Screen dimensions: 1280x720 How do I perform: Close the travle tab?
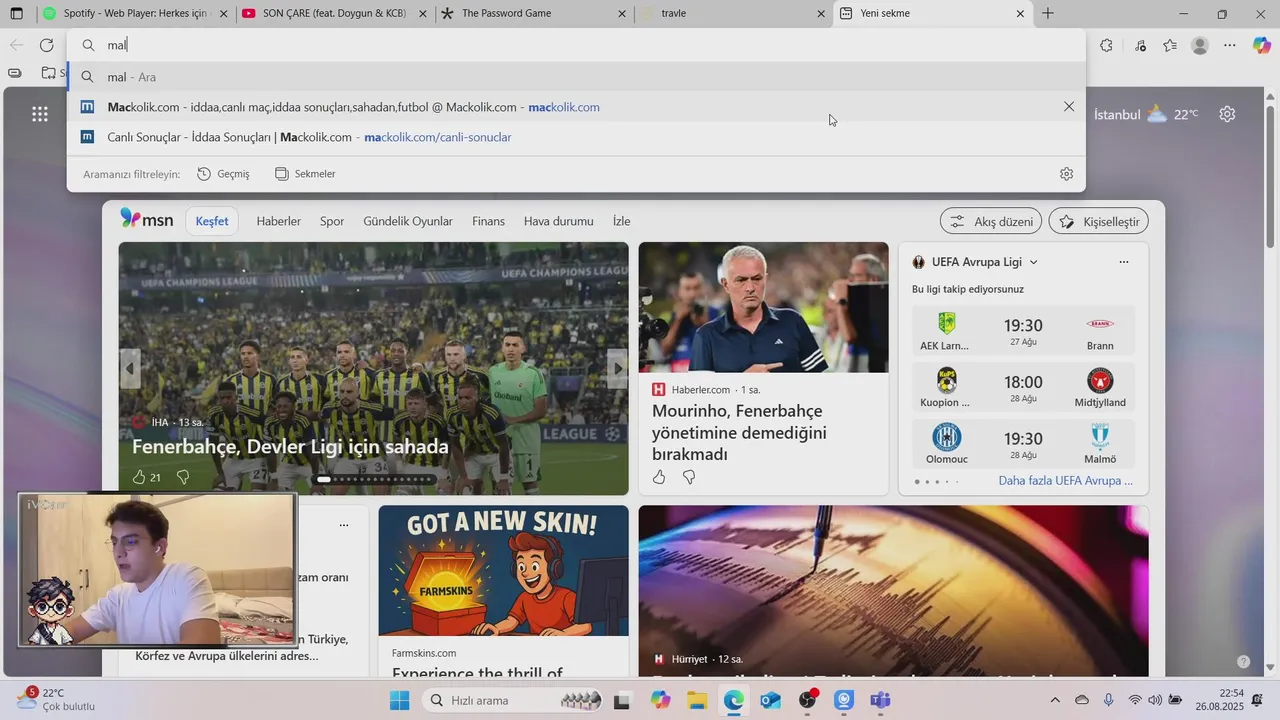[x=821, y=14]
